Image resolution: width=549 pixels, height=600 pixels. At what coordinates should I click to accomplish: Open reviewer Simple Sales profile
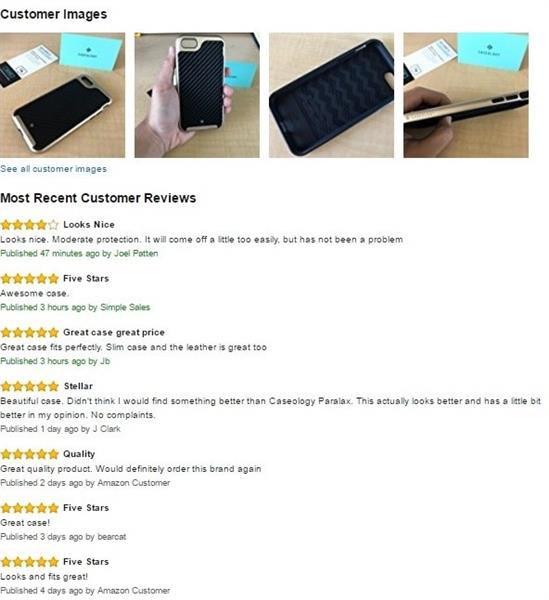click(x=125, y=307)
